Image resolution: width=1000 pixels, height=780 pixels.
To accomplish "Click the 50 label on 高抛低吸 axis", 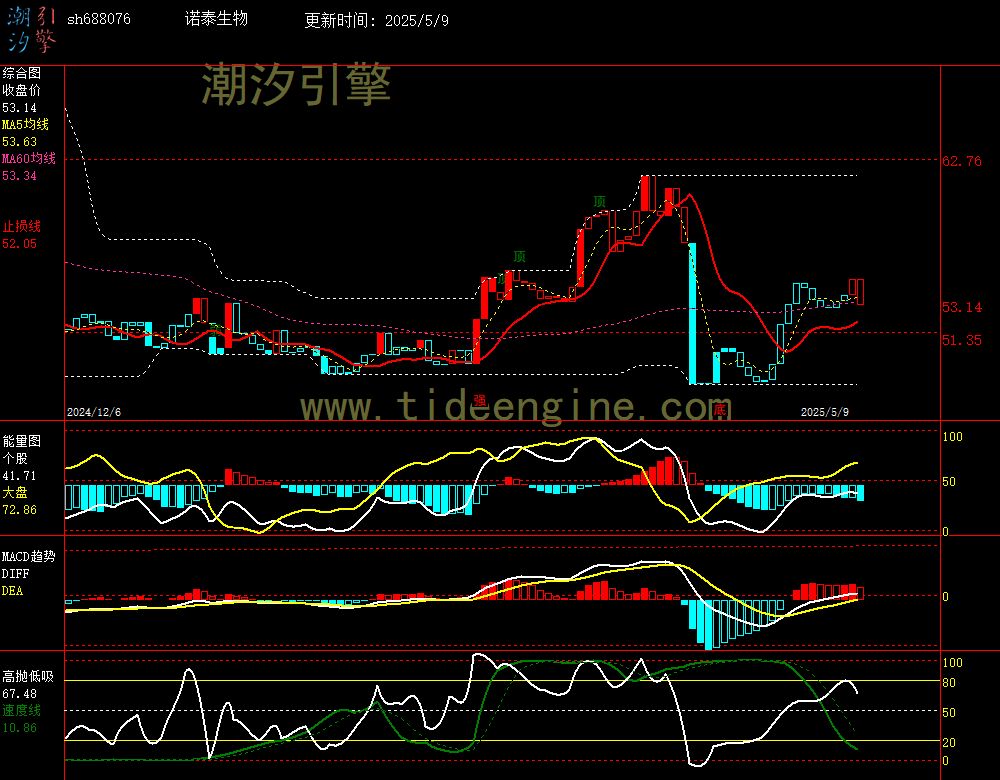I will (949, 712).
